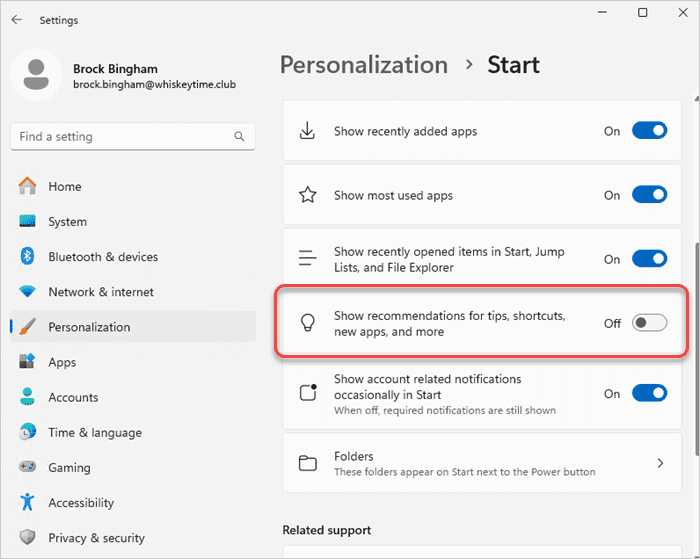Open Network & internet settings
Image resolution: width=700 pixels, height=559 pixels.
pyautogui.click(x=133, y=292)
